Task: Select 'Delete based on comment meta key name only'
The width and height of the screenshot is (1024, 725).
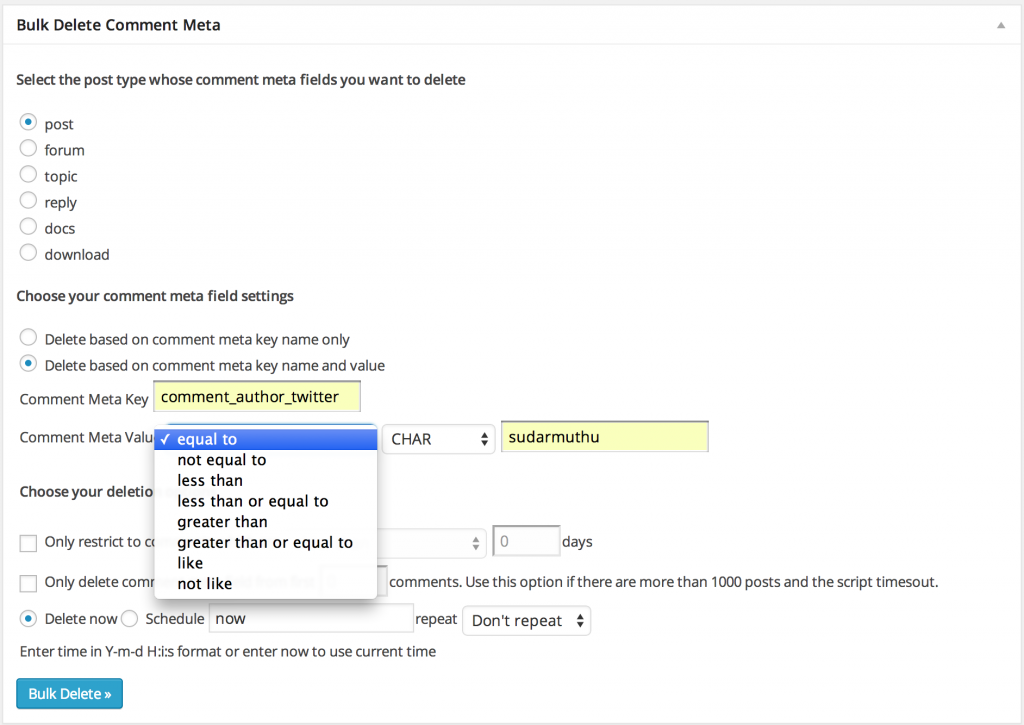Action: tap(28, 338)
